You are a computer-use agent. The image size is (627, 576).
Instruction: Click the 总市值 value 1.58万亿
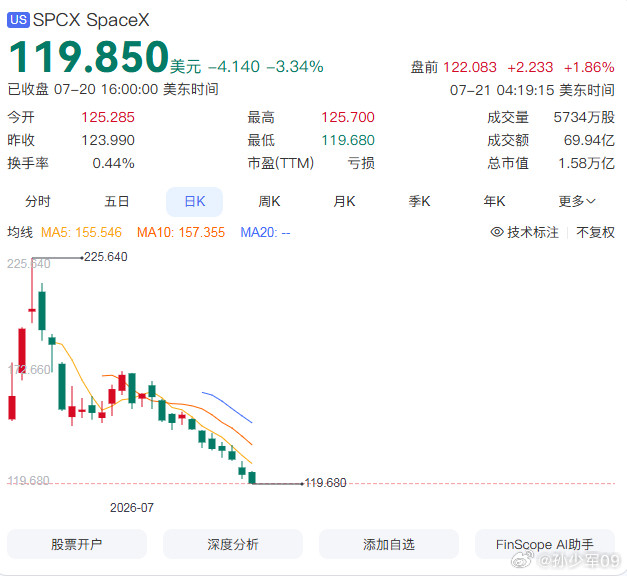tap(586, 163)
